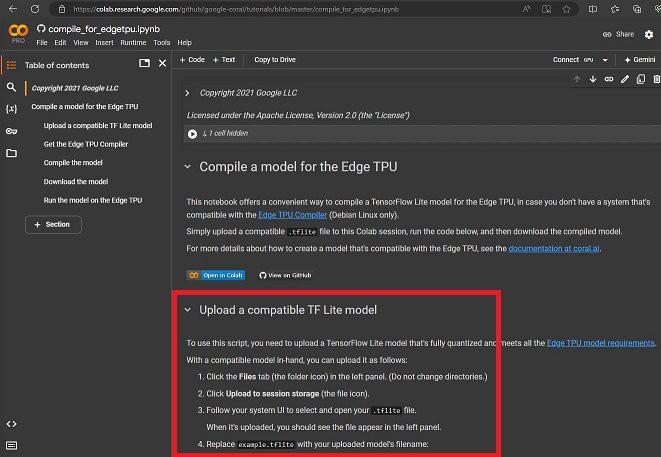Open the File menu

click(42, 43)
